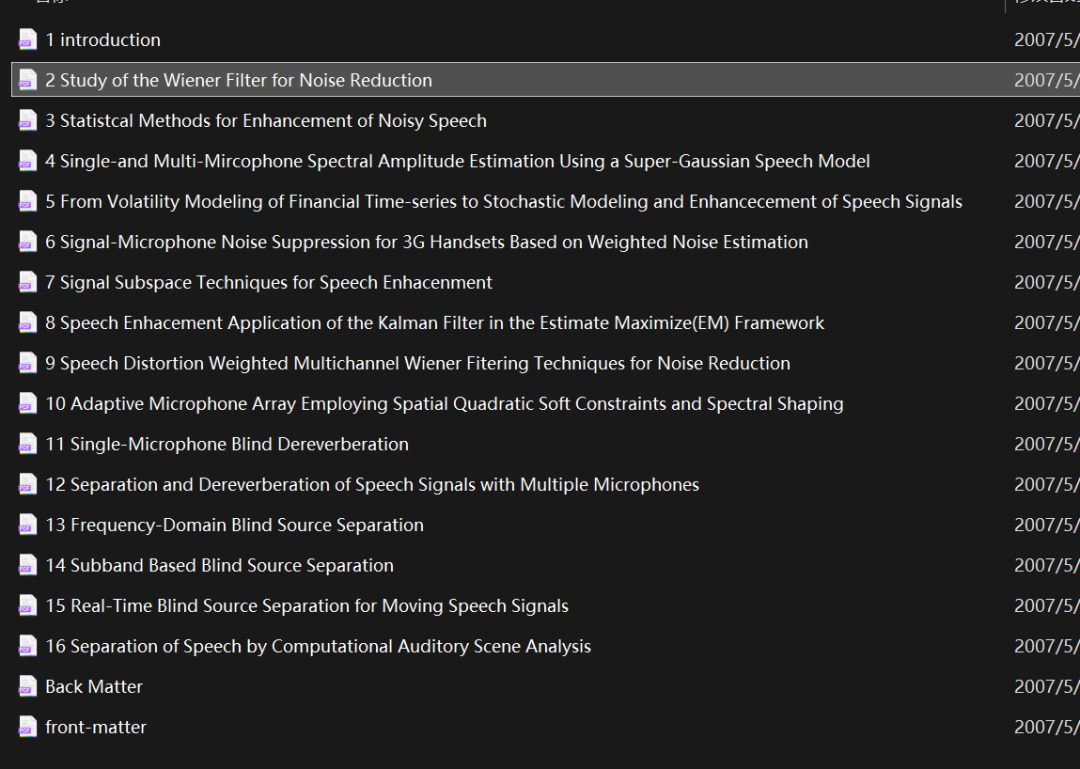Viewport: 1080px width, 769px height.
Task: Click the PDF icon for 9 Speech Distortion Weighted
Action: click(28, 363)
